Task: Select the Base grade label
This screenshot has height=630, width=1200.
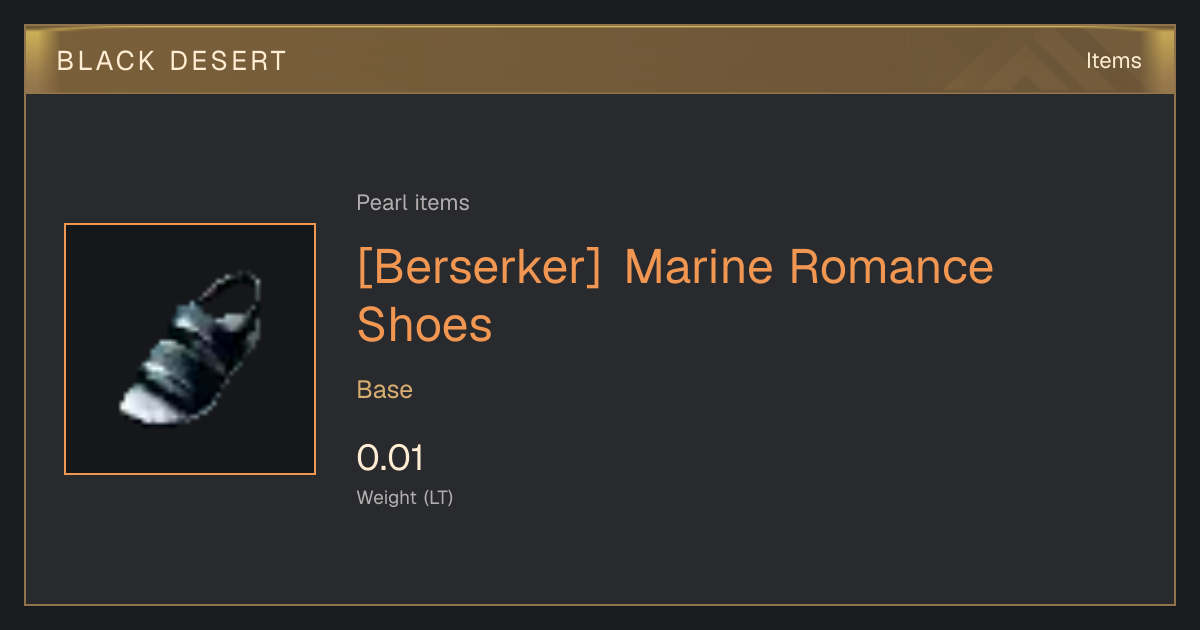Action: tap(385, 389)
